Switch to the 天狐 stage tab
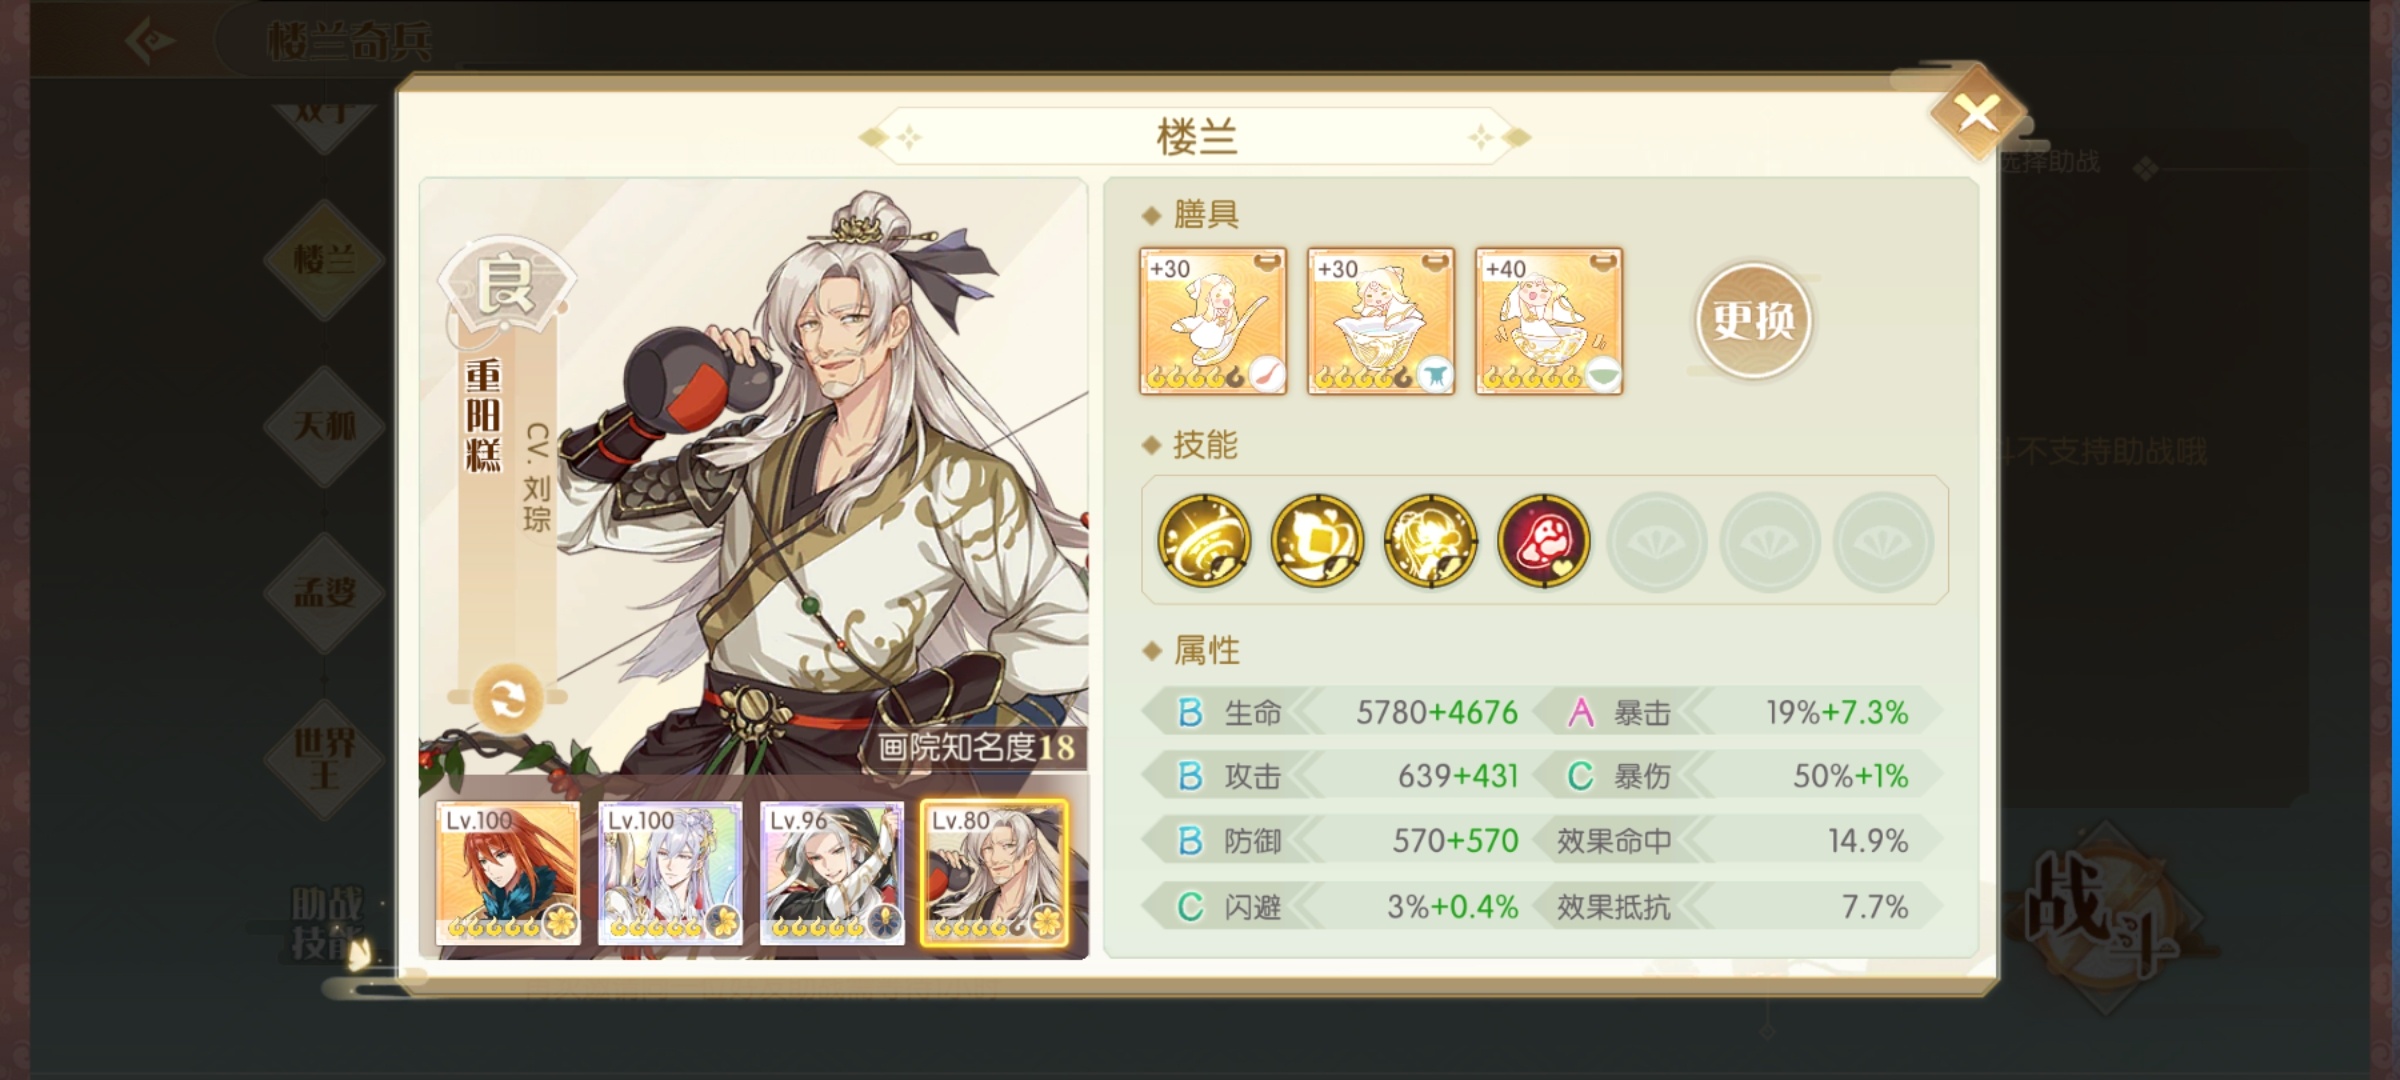Screen dimensions: 2400x1080 point(324,426)
